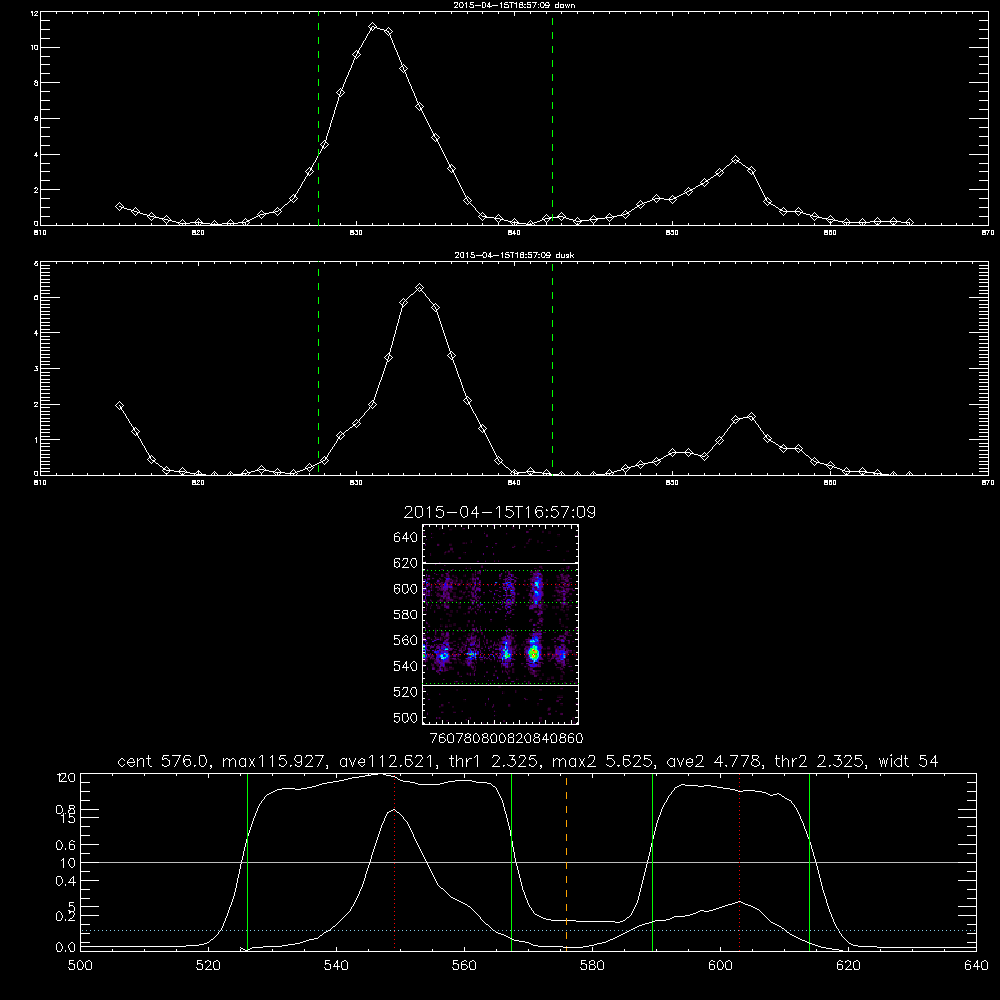Click the highest peak marker of the dawn curve

[373, 27]
